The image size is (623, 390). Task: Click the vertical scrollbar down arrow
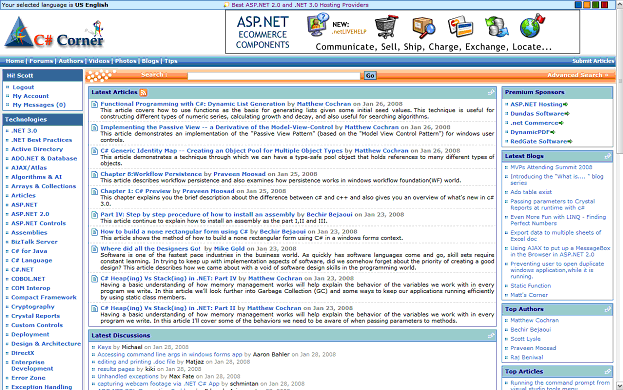tap(619, 386)
